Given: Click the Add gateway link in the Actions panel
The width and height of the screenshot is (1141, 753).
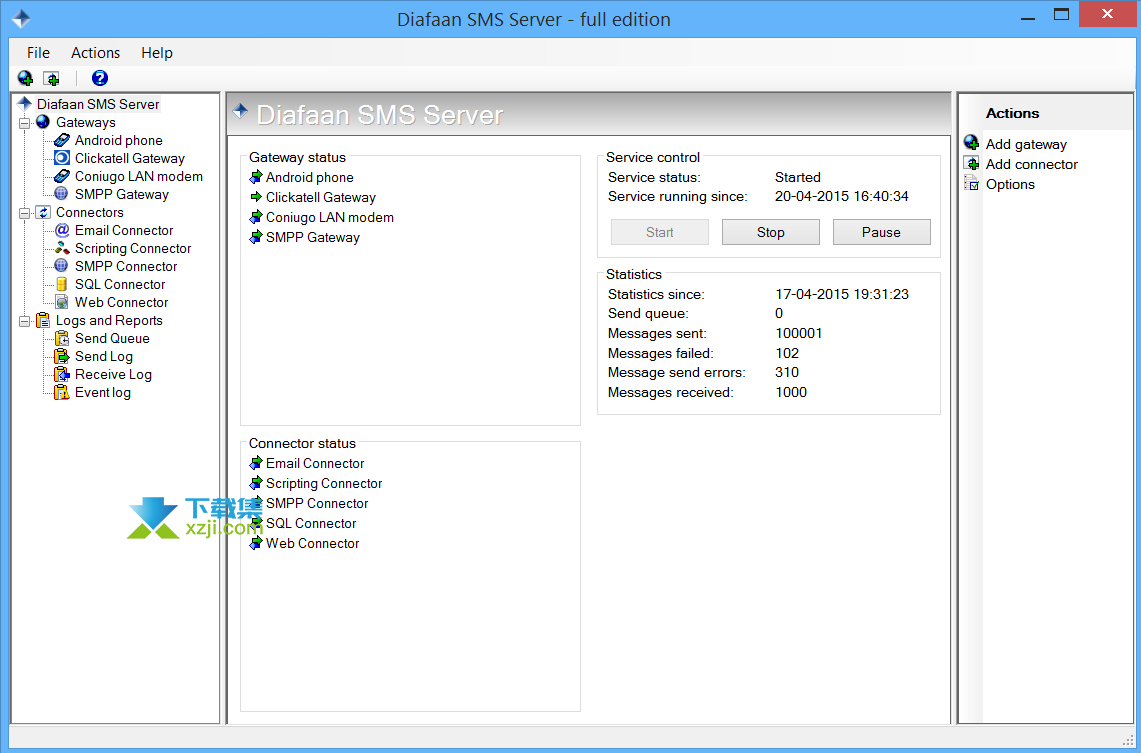Looking at the screenshot, I should pyautogui.click(x=1026, y=144).
